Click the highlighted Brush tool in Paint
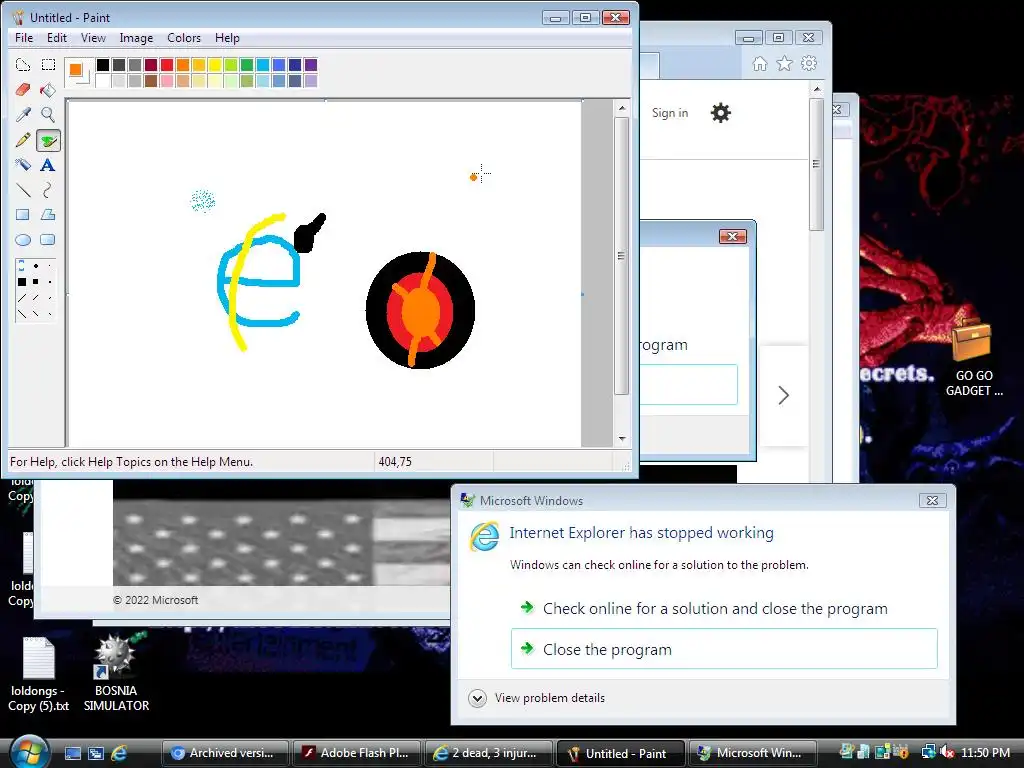The width and height of the screenshot is (1024, 768). (x=48, y=140)
